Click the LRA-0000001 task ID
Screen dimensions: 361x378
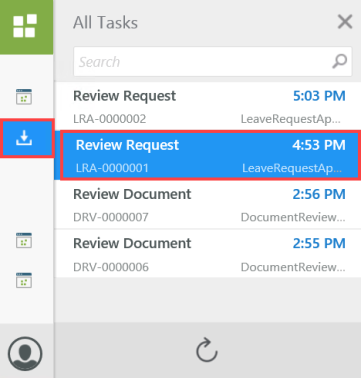click(112, 168)
